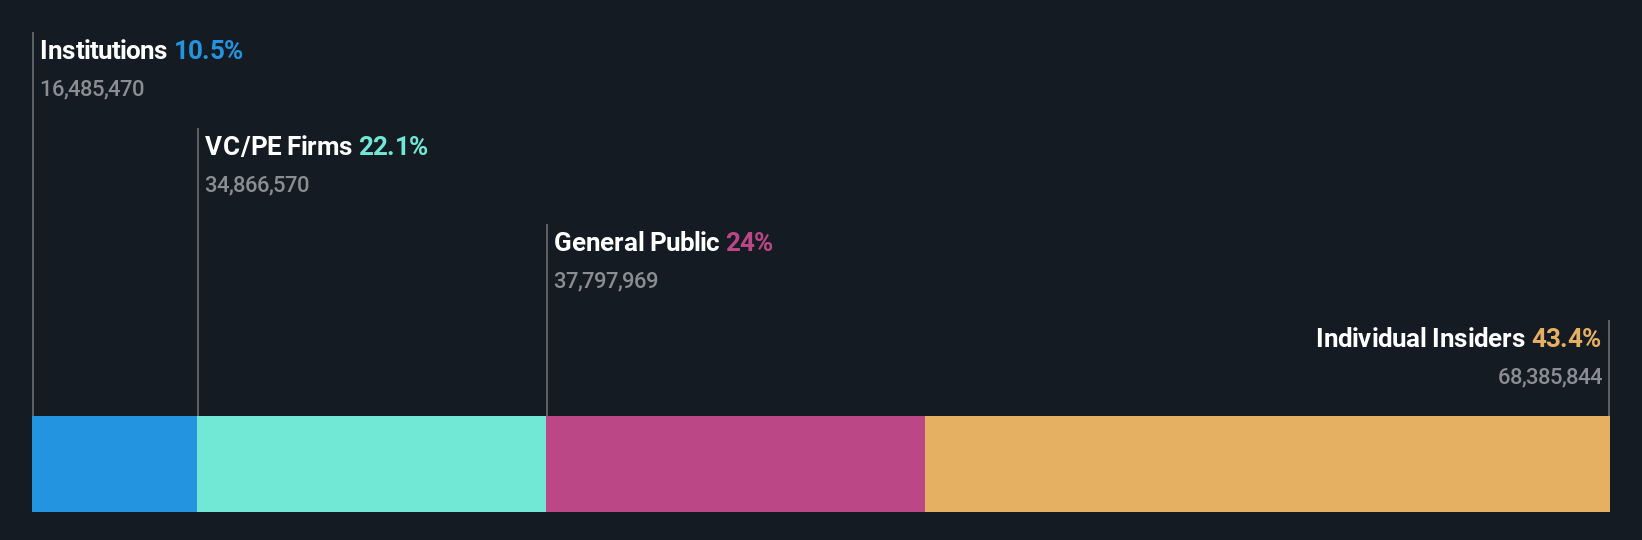Screen dimensions: 1642x540
Task: Click the 24% General Public percentage
Action: [x=749, y=242]
